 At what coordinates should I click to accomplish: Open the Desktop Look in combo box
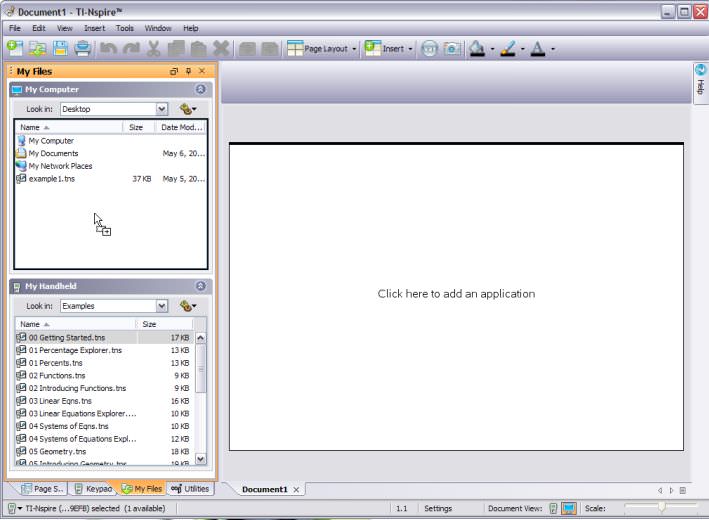[x=114, y=109]
